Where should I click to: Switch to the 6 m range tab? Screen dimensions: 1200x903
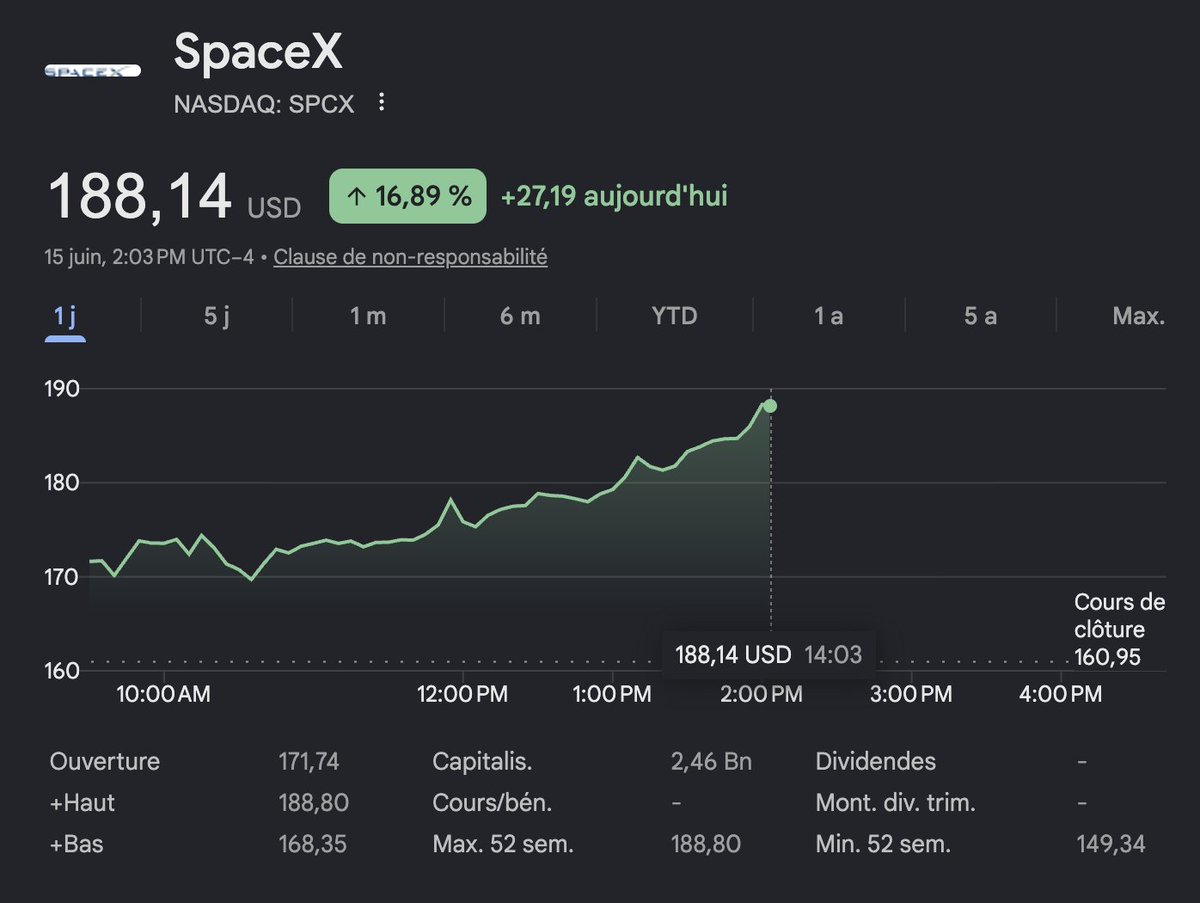pos(520,316)
